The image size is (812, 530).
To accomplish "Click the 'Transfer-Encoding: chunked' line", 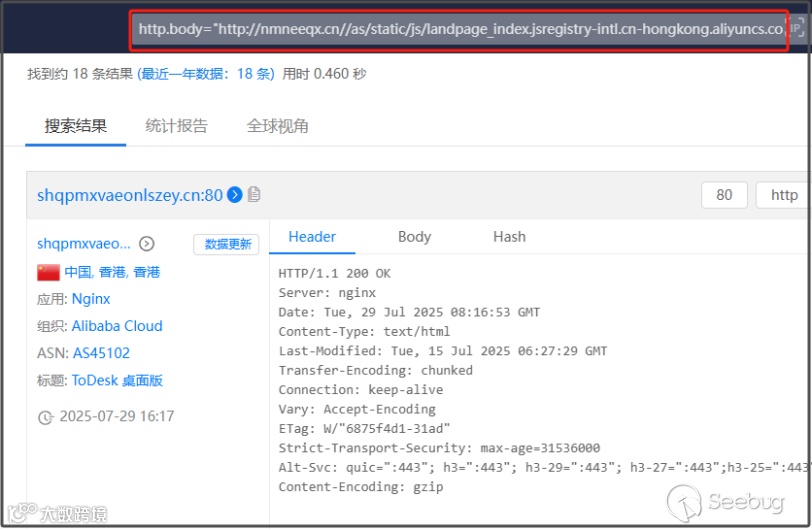I will click(375, 370).
